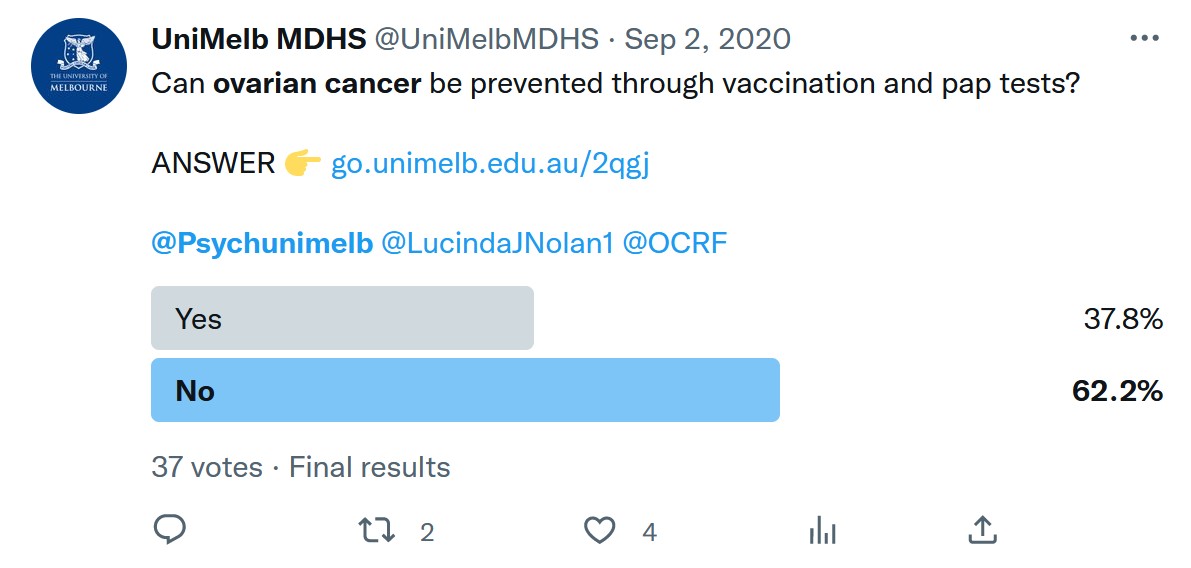Open Sep 2, 2020 tweet timestamp
The height and width of the screenshot is (568, 1191).
(x=708, y=39)
